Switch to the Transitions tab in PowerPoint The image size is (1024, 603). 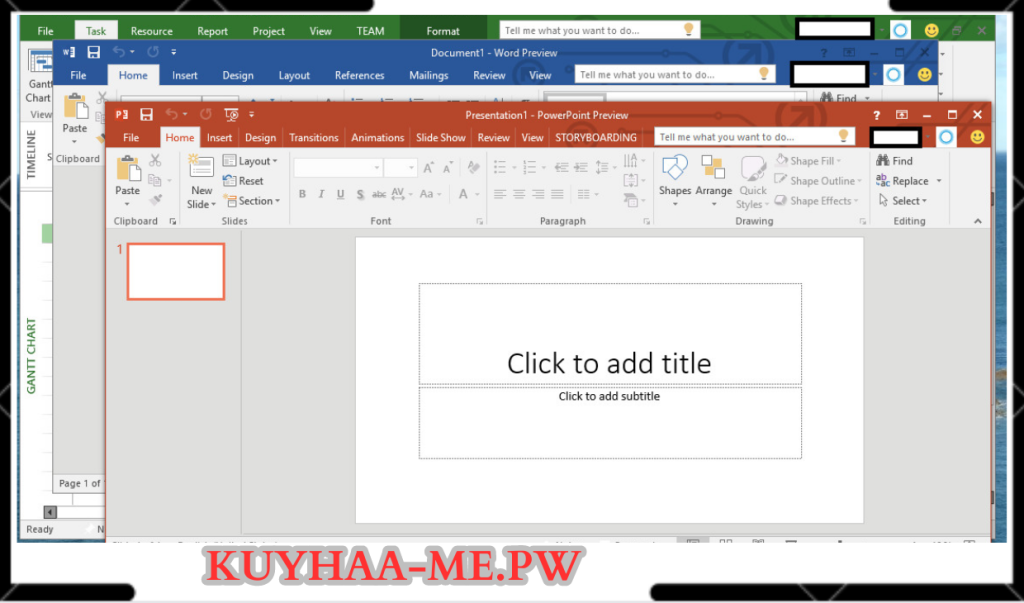point(313,137)
